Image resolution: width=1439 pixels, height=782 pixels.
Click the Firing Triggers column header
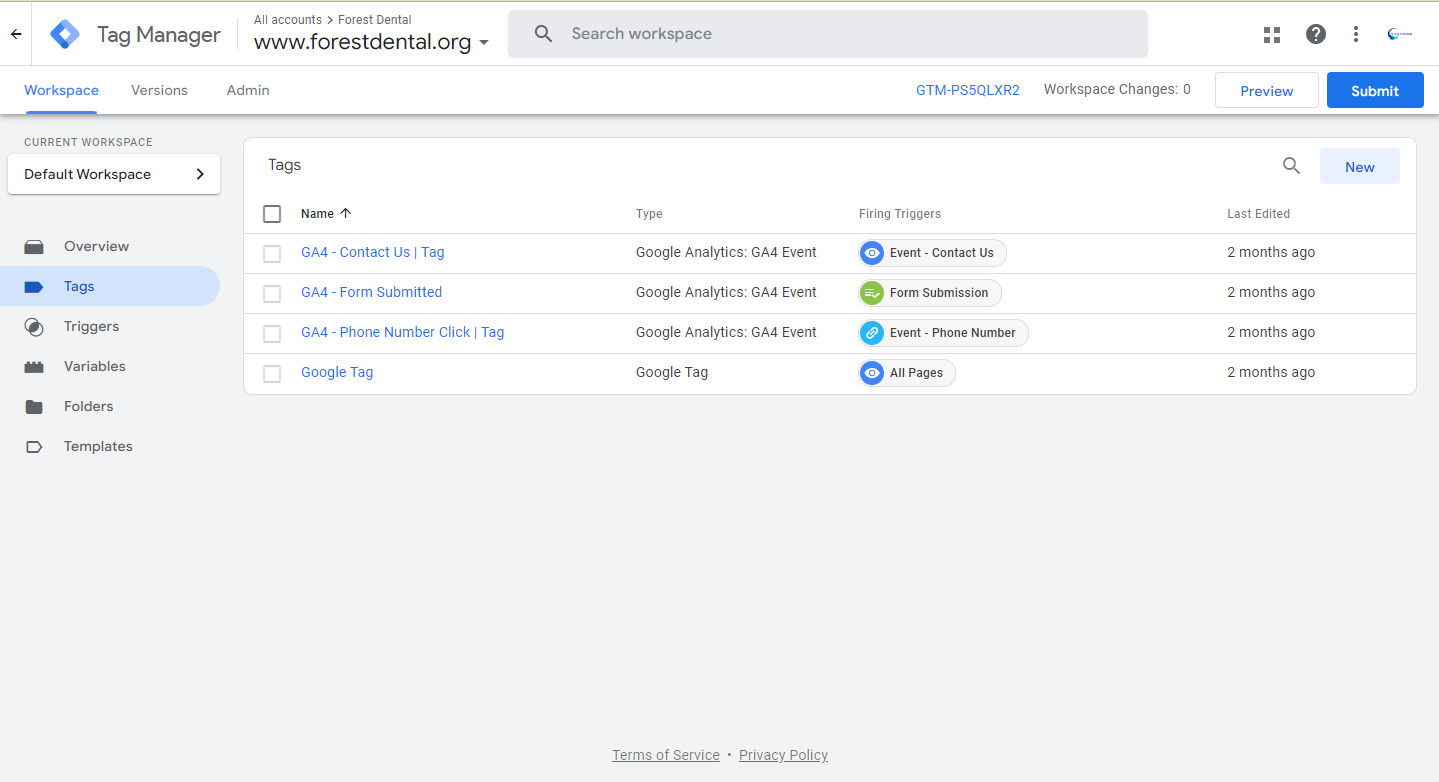click(x=900, y=213)
